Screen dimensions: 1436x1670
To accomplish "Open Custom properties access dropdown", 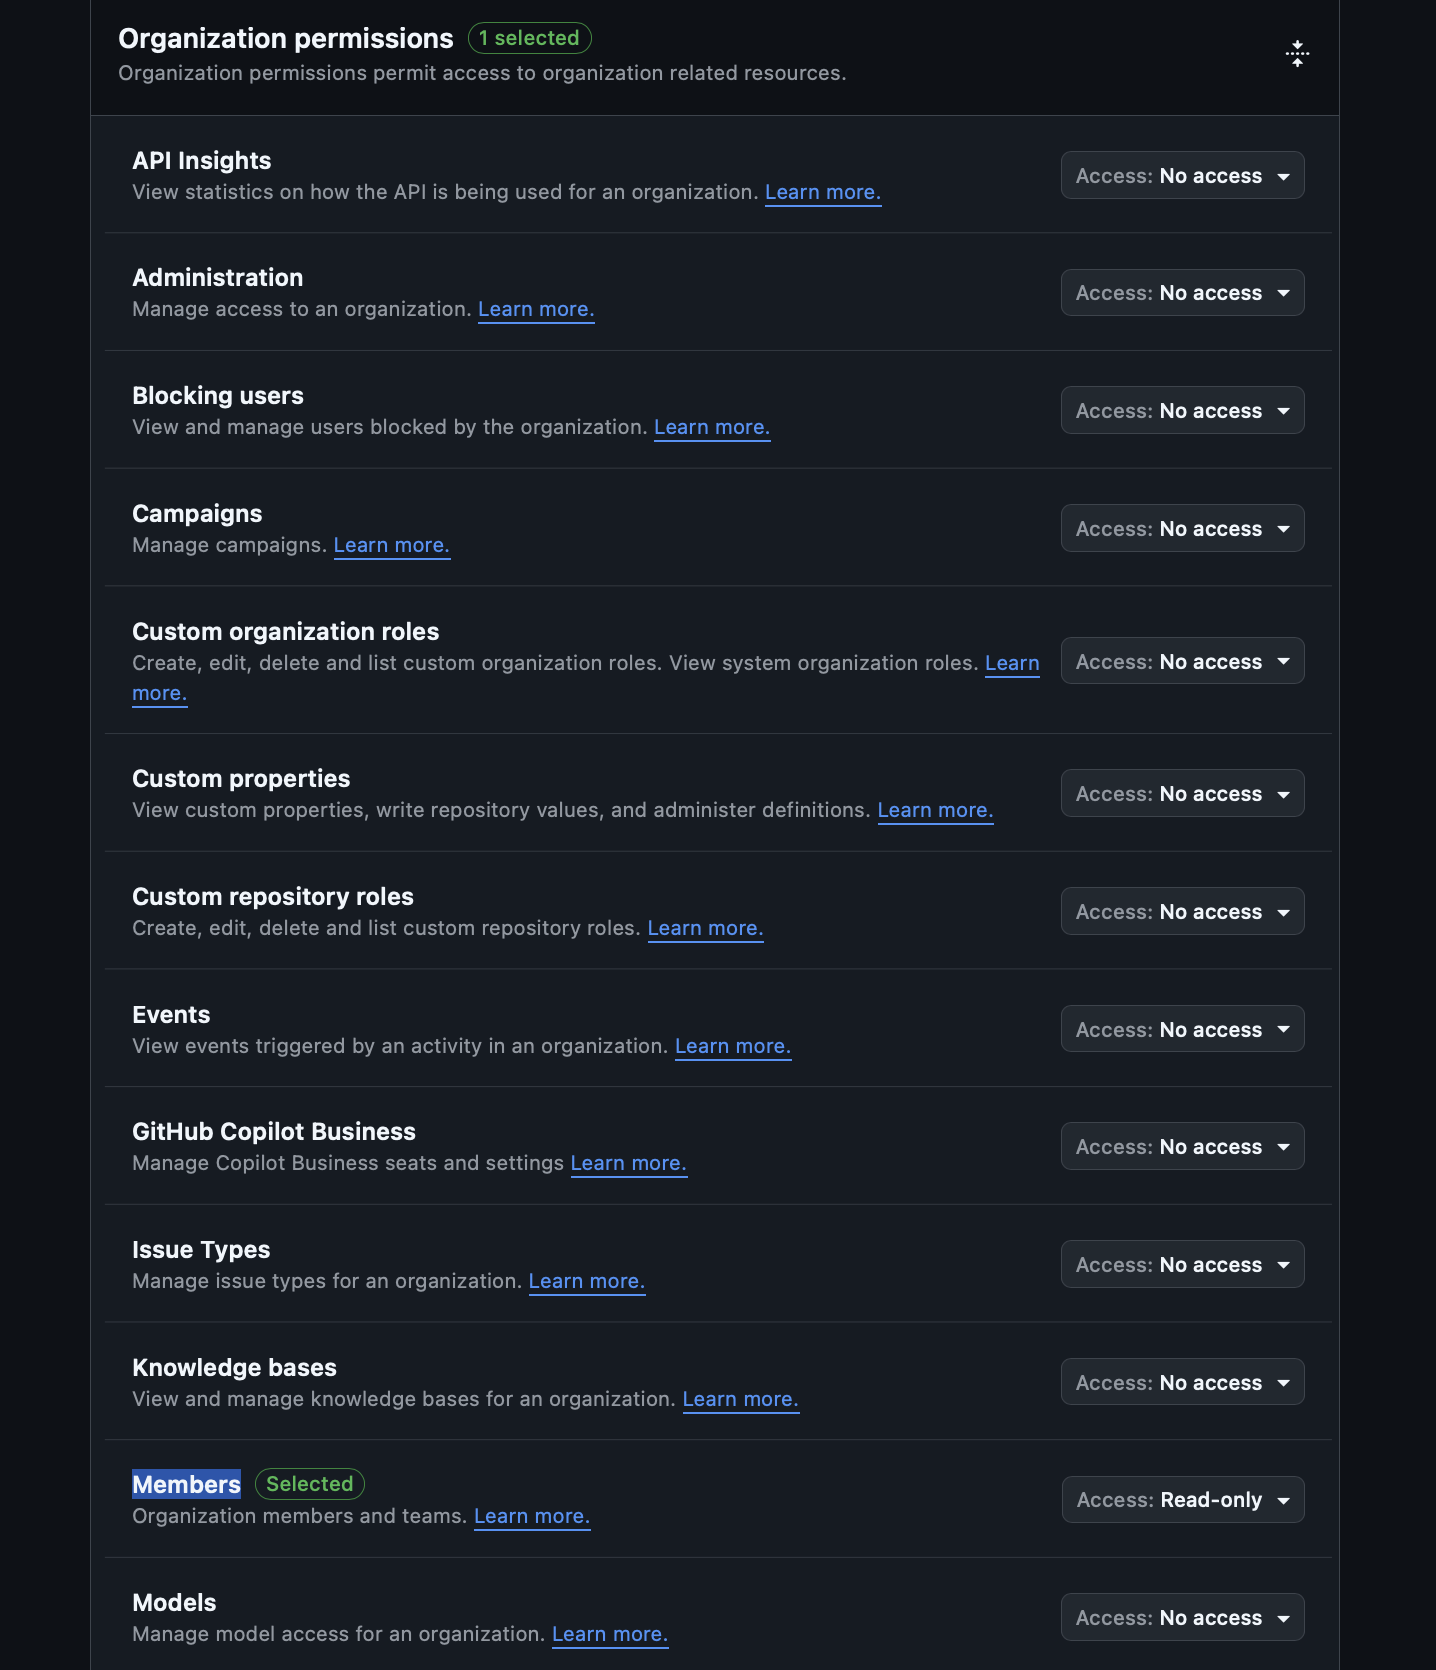I will click(1182, 794).
